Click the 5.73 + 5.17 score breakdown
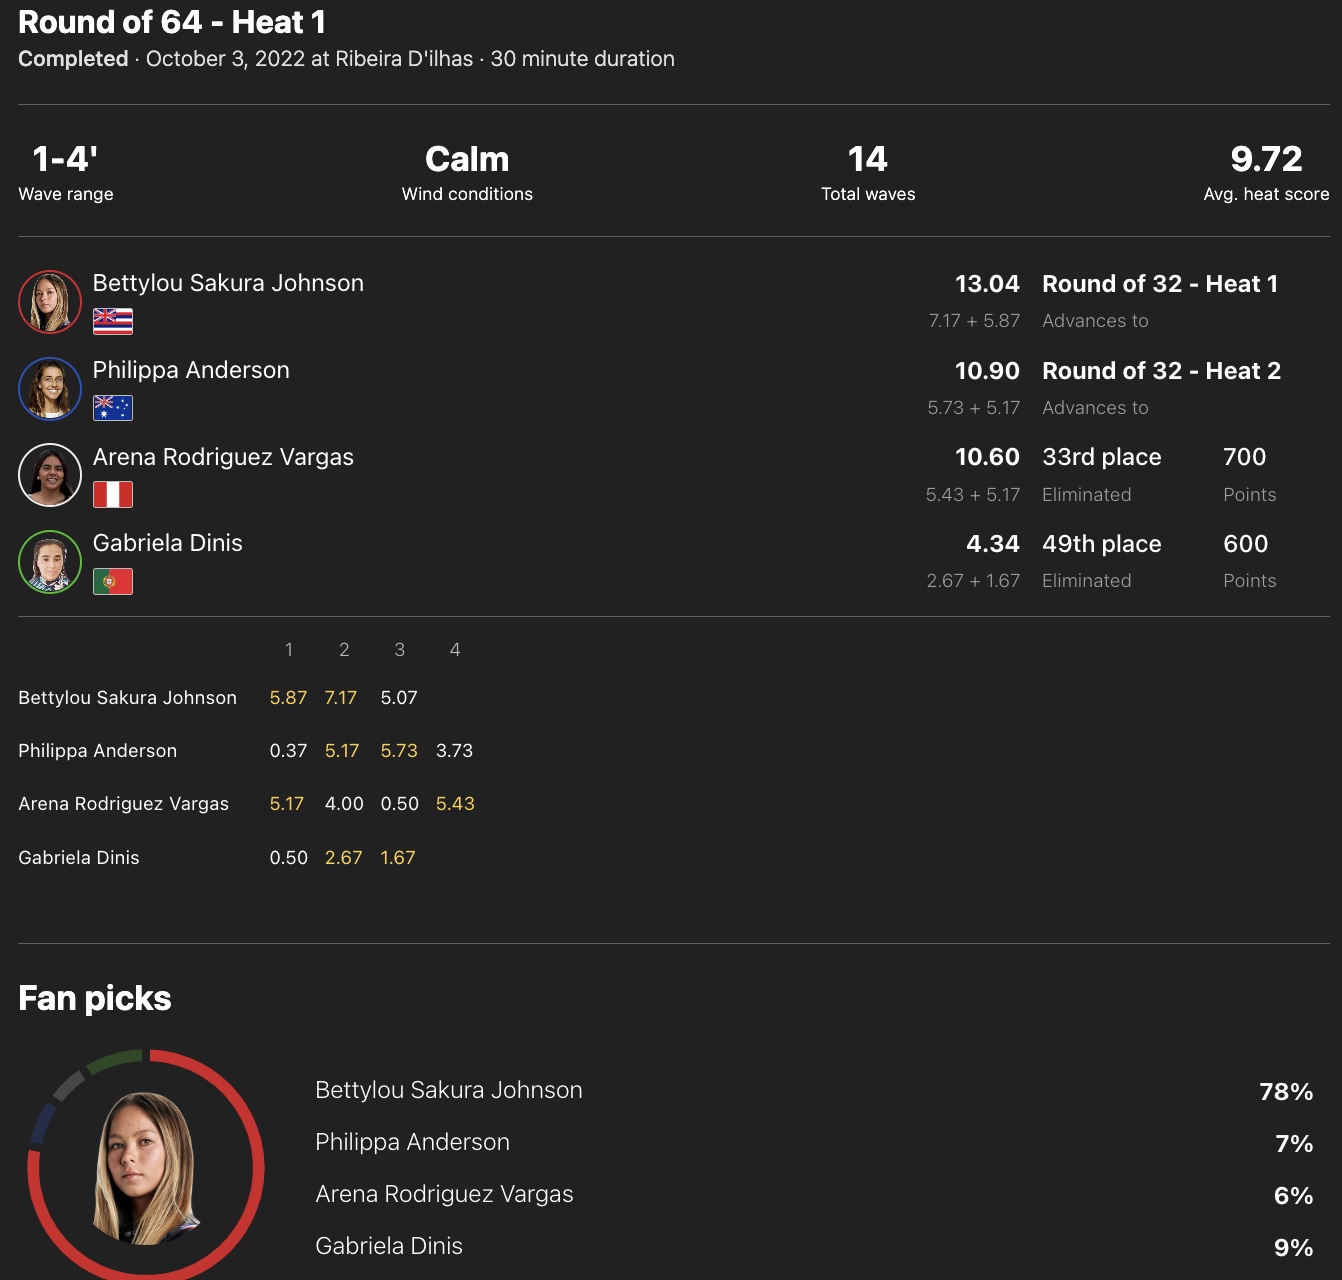1342x1280 pixels. pyautogui.click(x=974, y=408)
